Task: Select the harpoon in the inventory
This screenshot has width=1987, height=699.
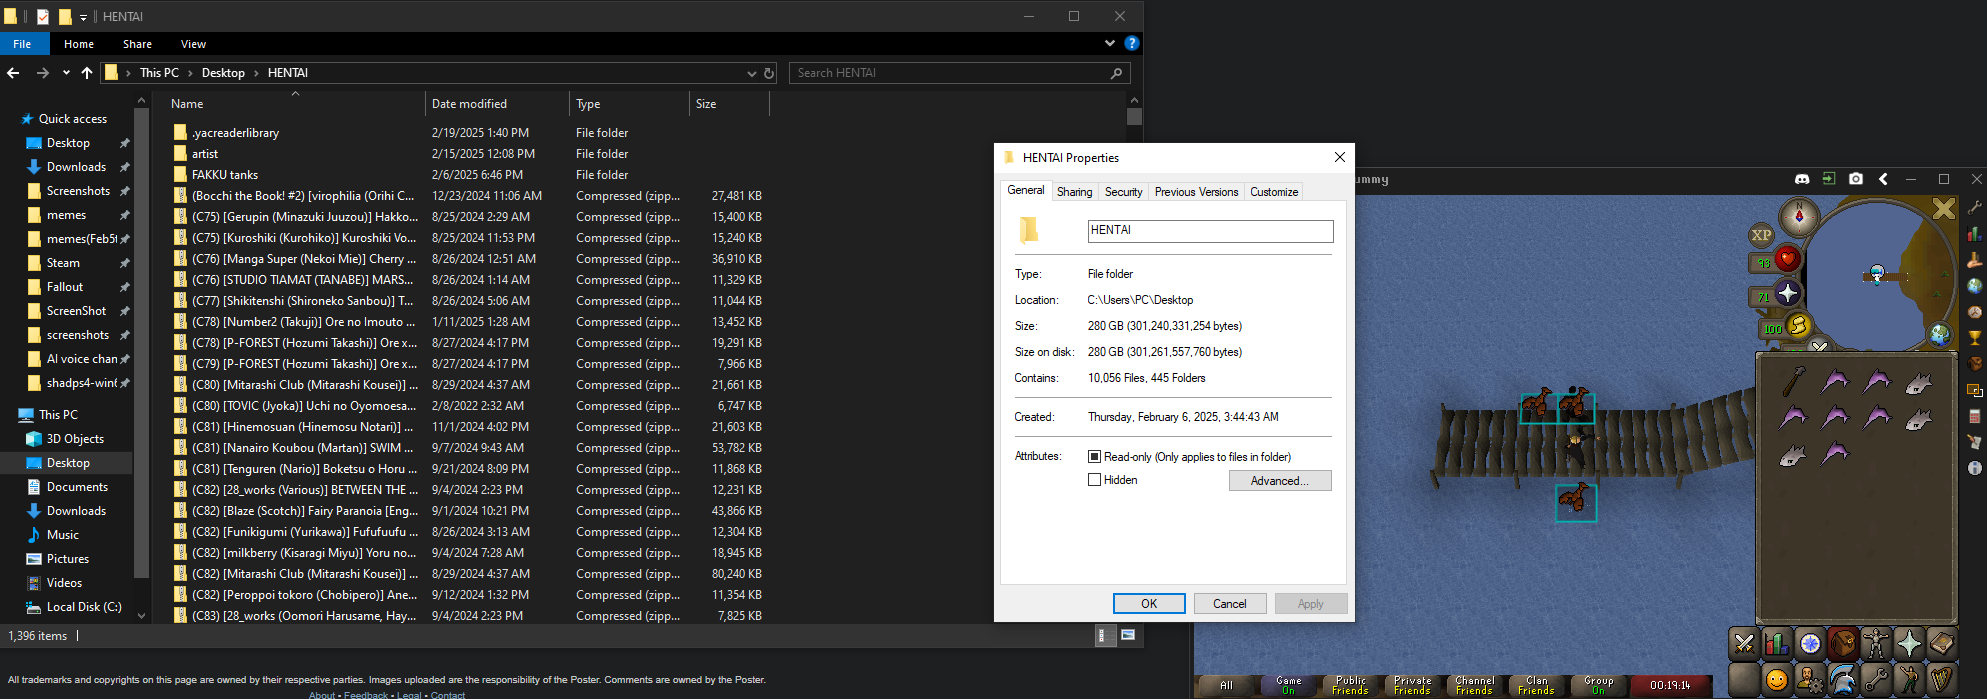Action: click(x=1794, y=381)
